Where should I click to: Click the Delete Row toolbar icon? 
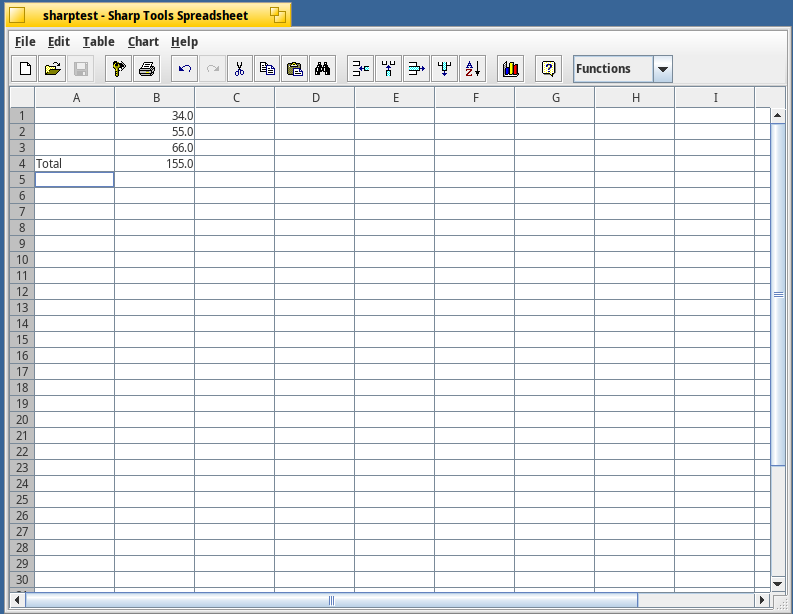tap(417, 69)
